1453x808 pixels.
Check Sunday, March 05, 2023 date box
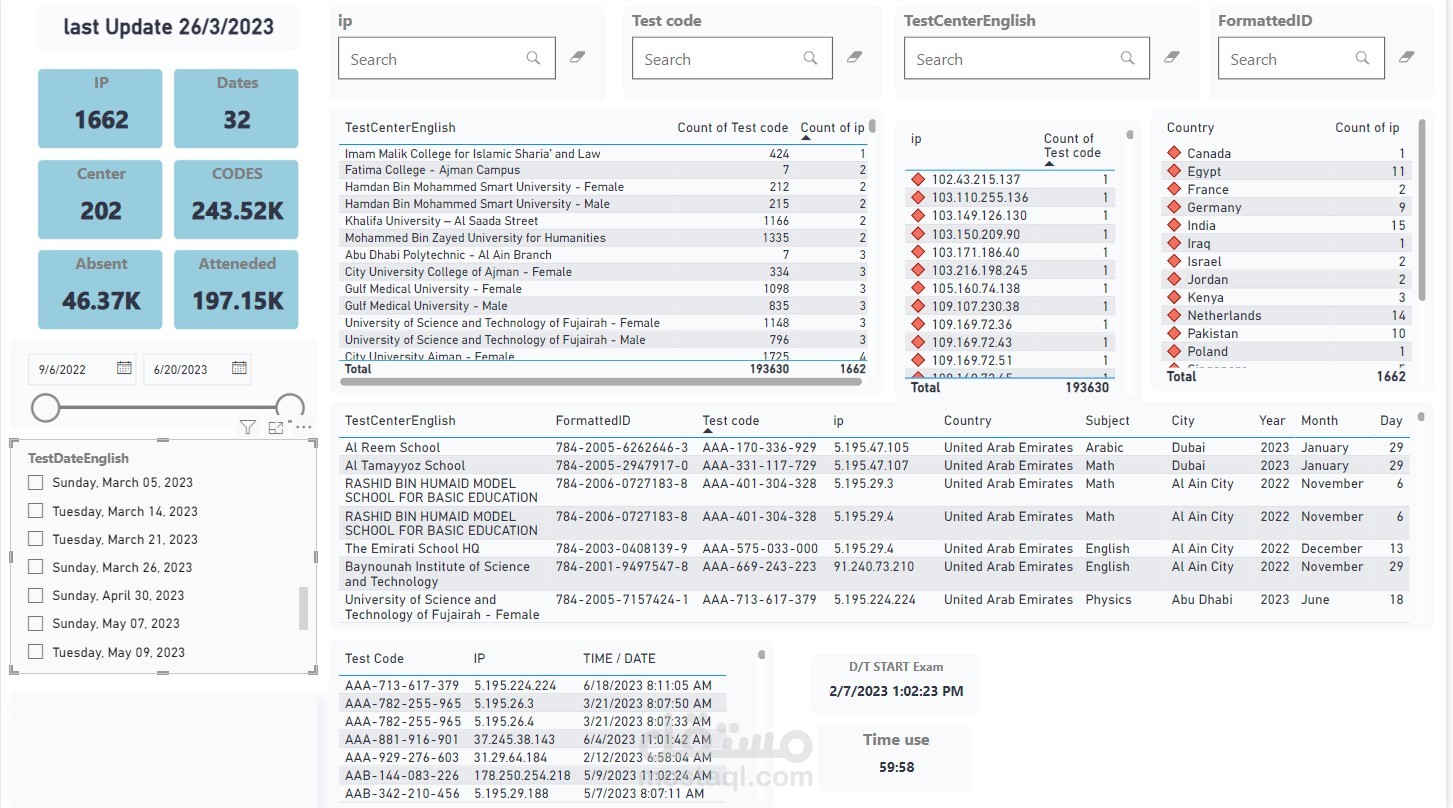[x=36, y=482]
